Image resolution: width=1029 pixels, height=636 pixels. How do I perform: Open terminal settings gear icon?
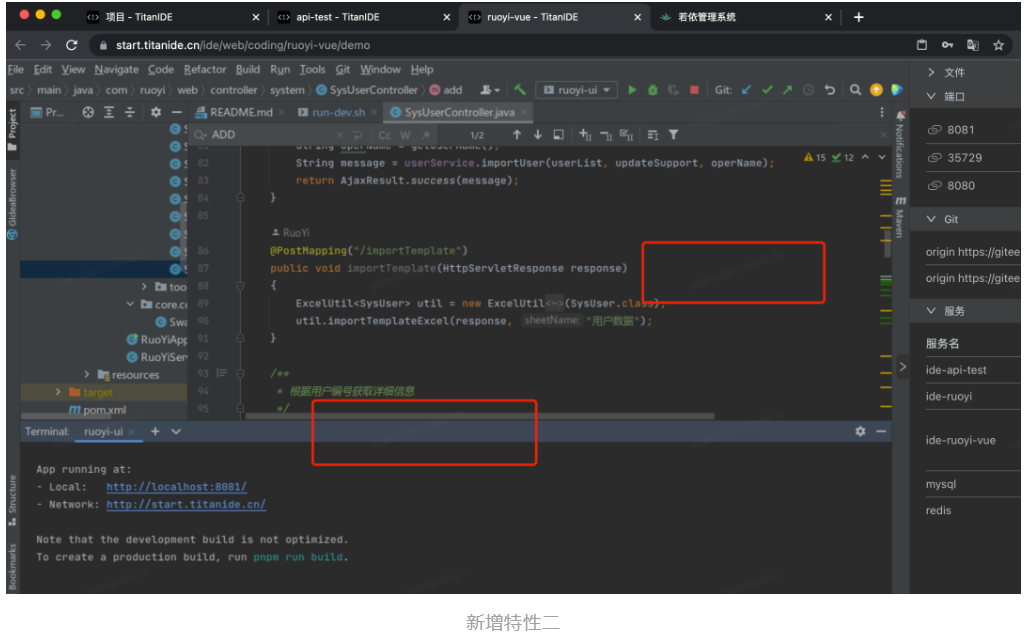[x=860, y=431]
